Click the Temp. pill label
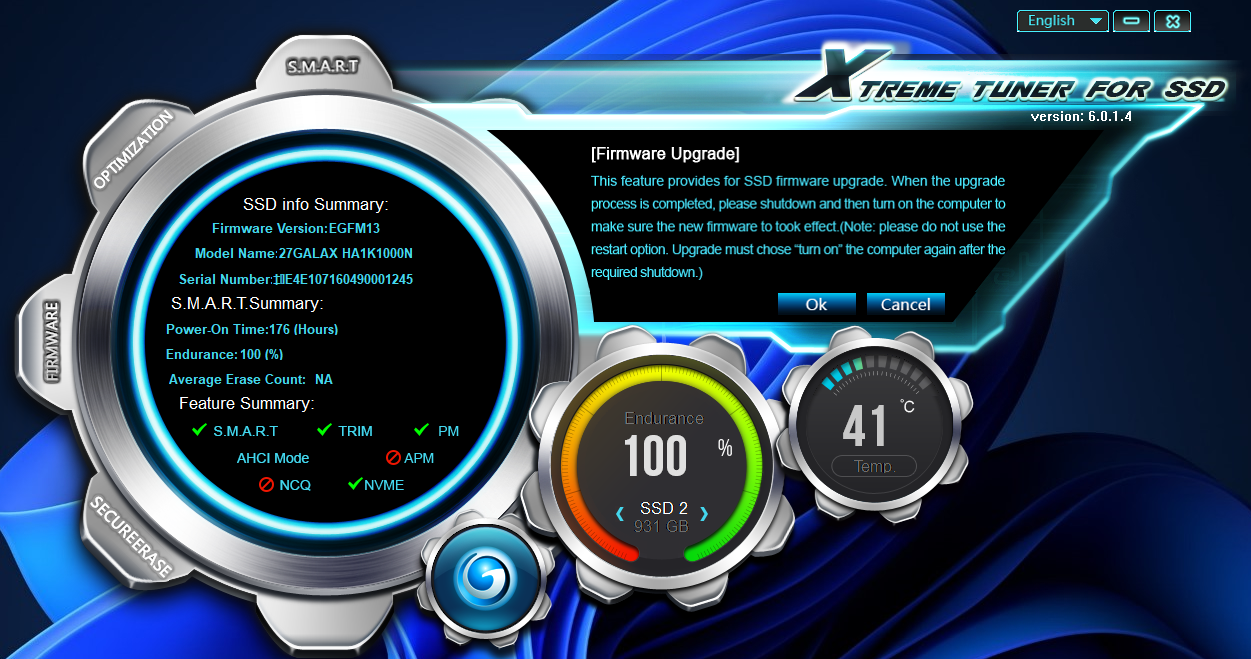 coord(874,466)
